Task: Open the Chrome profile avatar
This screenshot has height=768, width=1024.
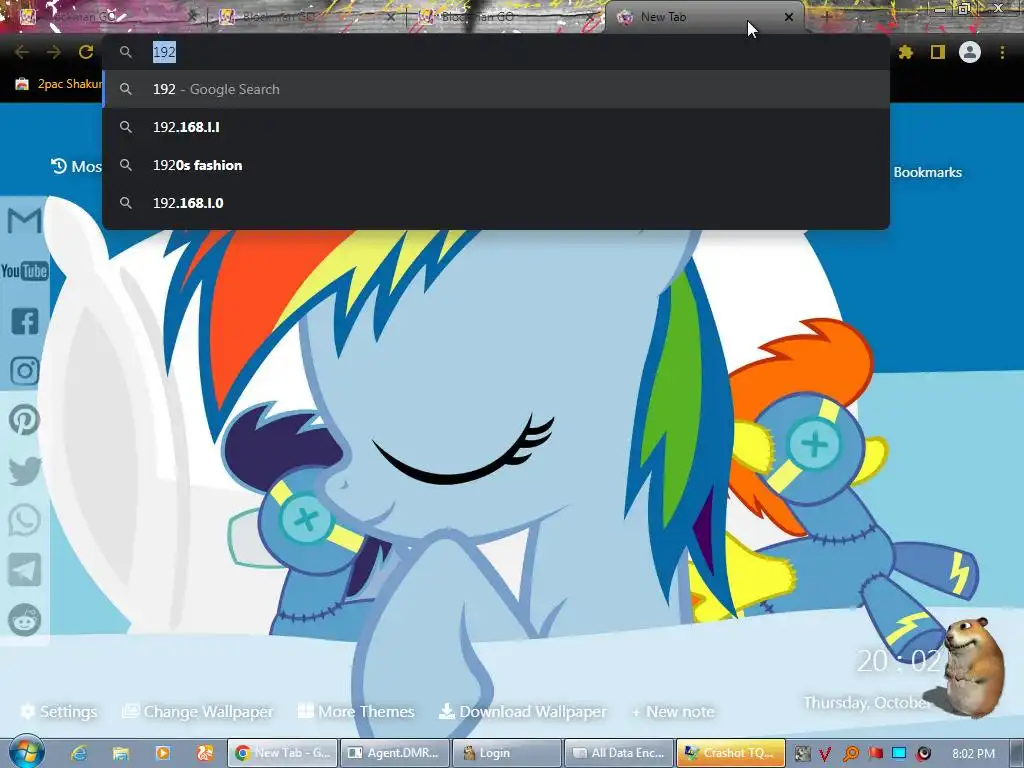Action: pyautogui.click(x=970, y=52)
